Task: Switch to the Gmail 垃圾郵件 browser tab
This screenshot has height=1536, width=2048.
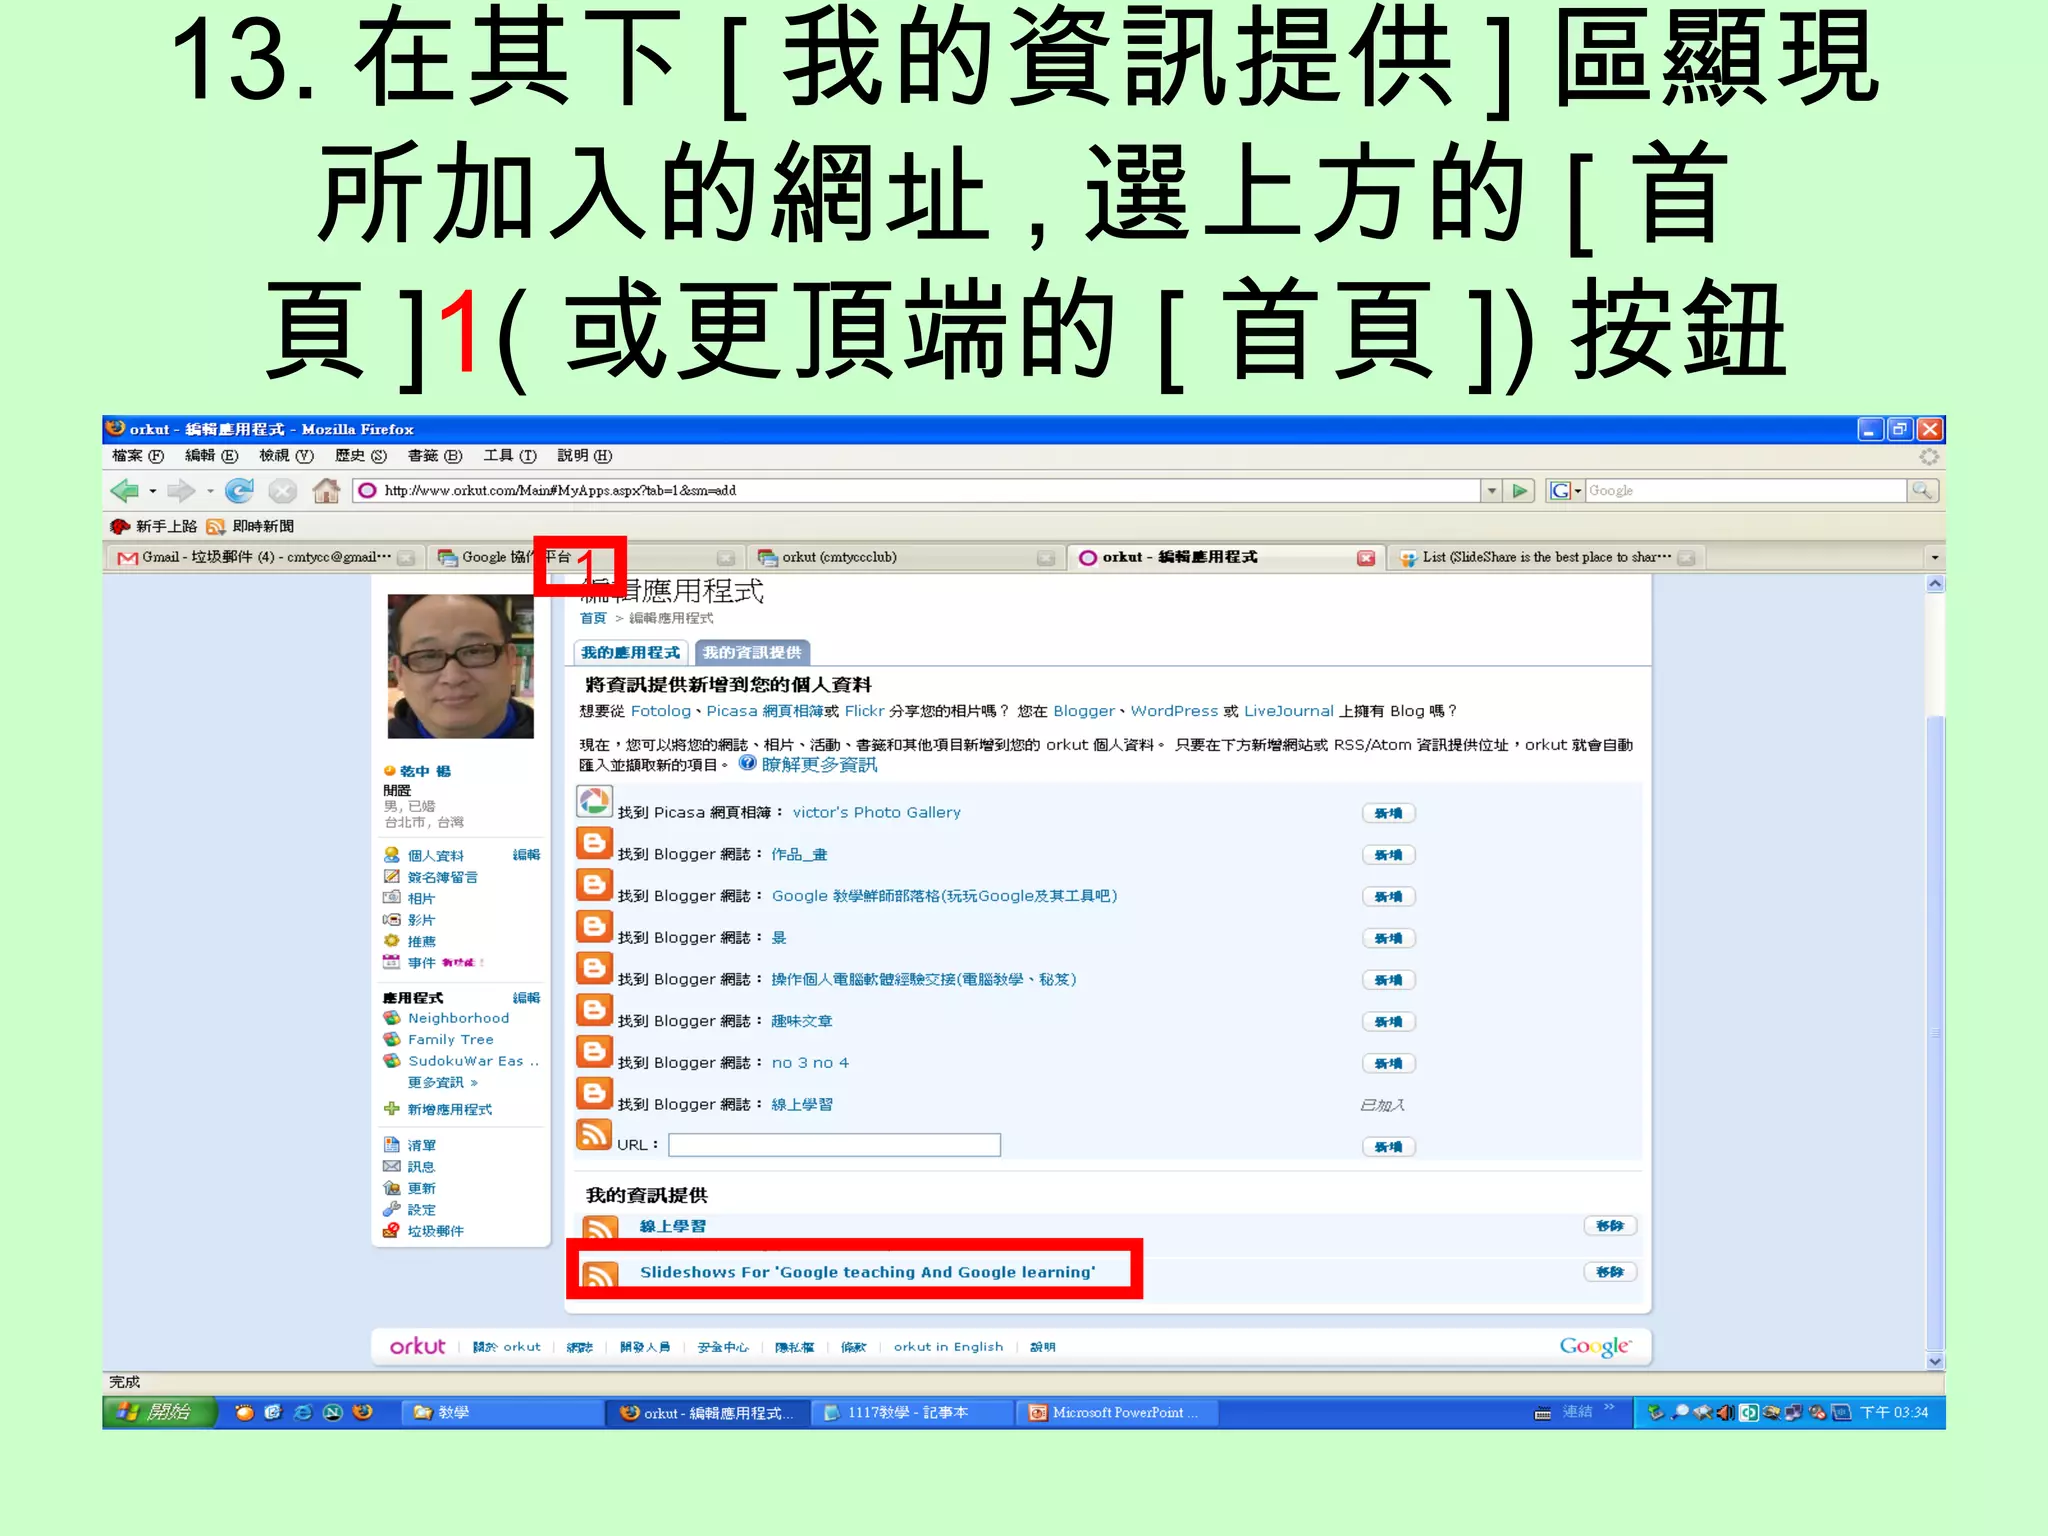Action: click(265, 558)
